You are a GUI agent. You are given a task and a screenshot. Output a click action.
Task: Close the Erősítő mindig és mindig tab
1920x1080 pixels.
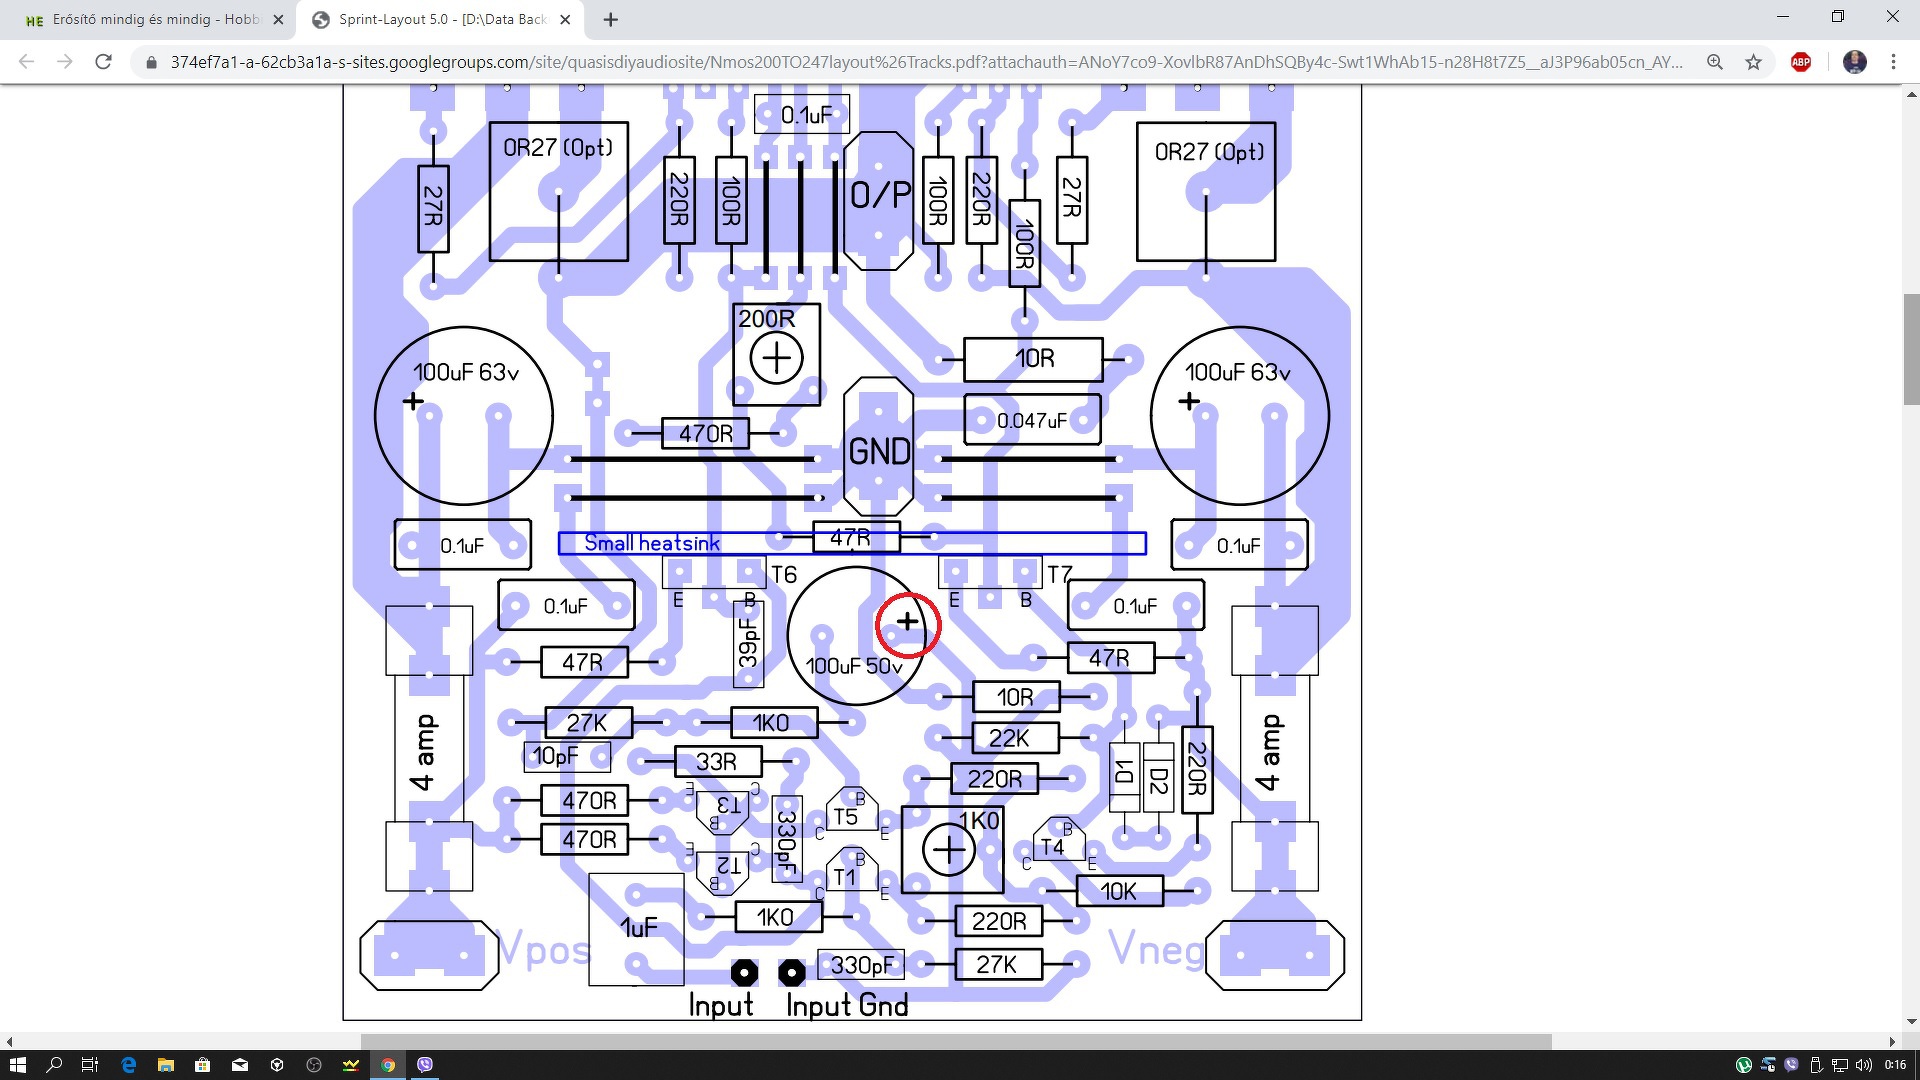click(x=279, y=19)
